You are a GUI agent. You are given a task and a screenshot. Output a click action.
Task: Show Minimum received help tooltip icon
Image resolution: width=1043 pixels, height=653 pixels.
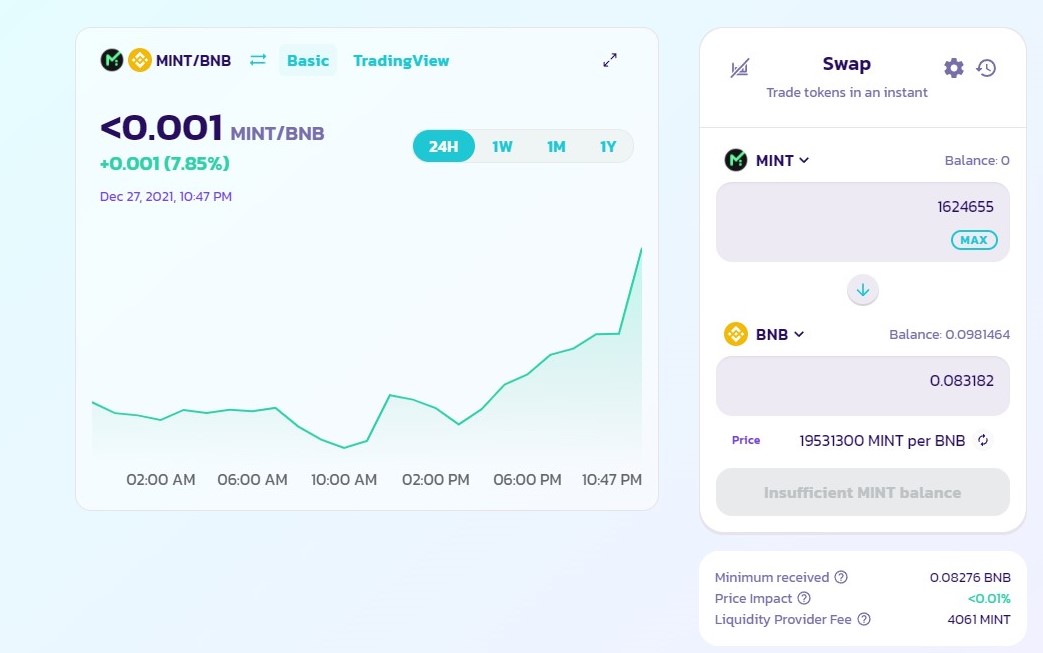[841, 577]
